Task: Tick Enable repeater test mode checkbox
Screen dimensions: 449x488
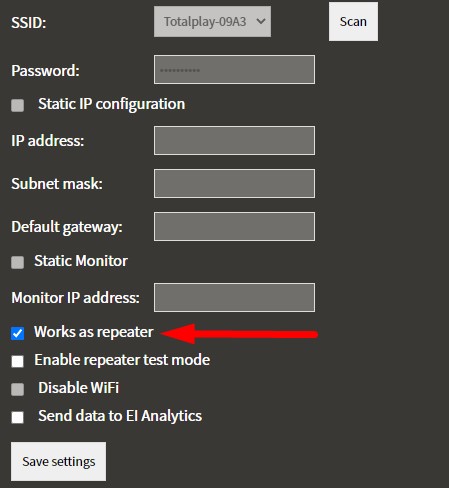Action: coord(17,361)
